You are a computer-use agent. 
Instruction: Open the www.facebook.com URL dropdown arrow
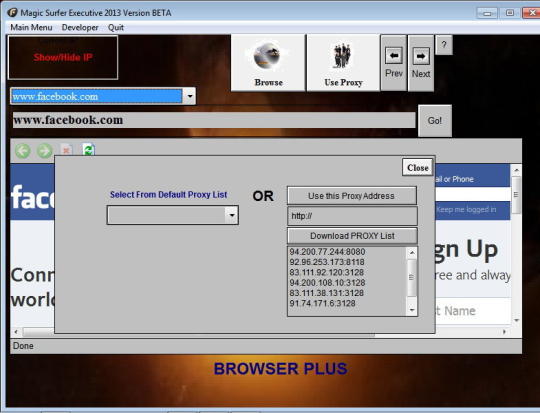189,96
